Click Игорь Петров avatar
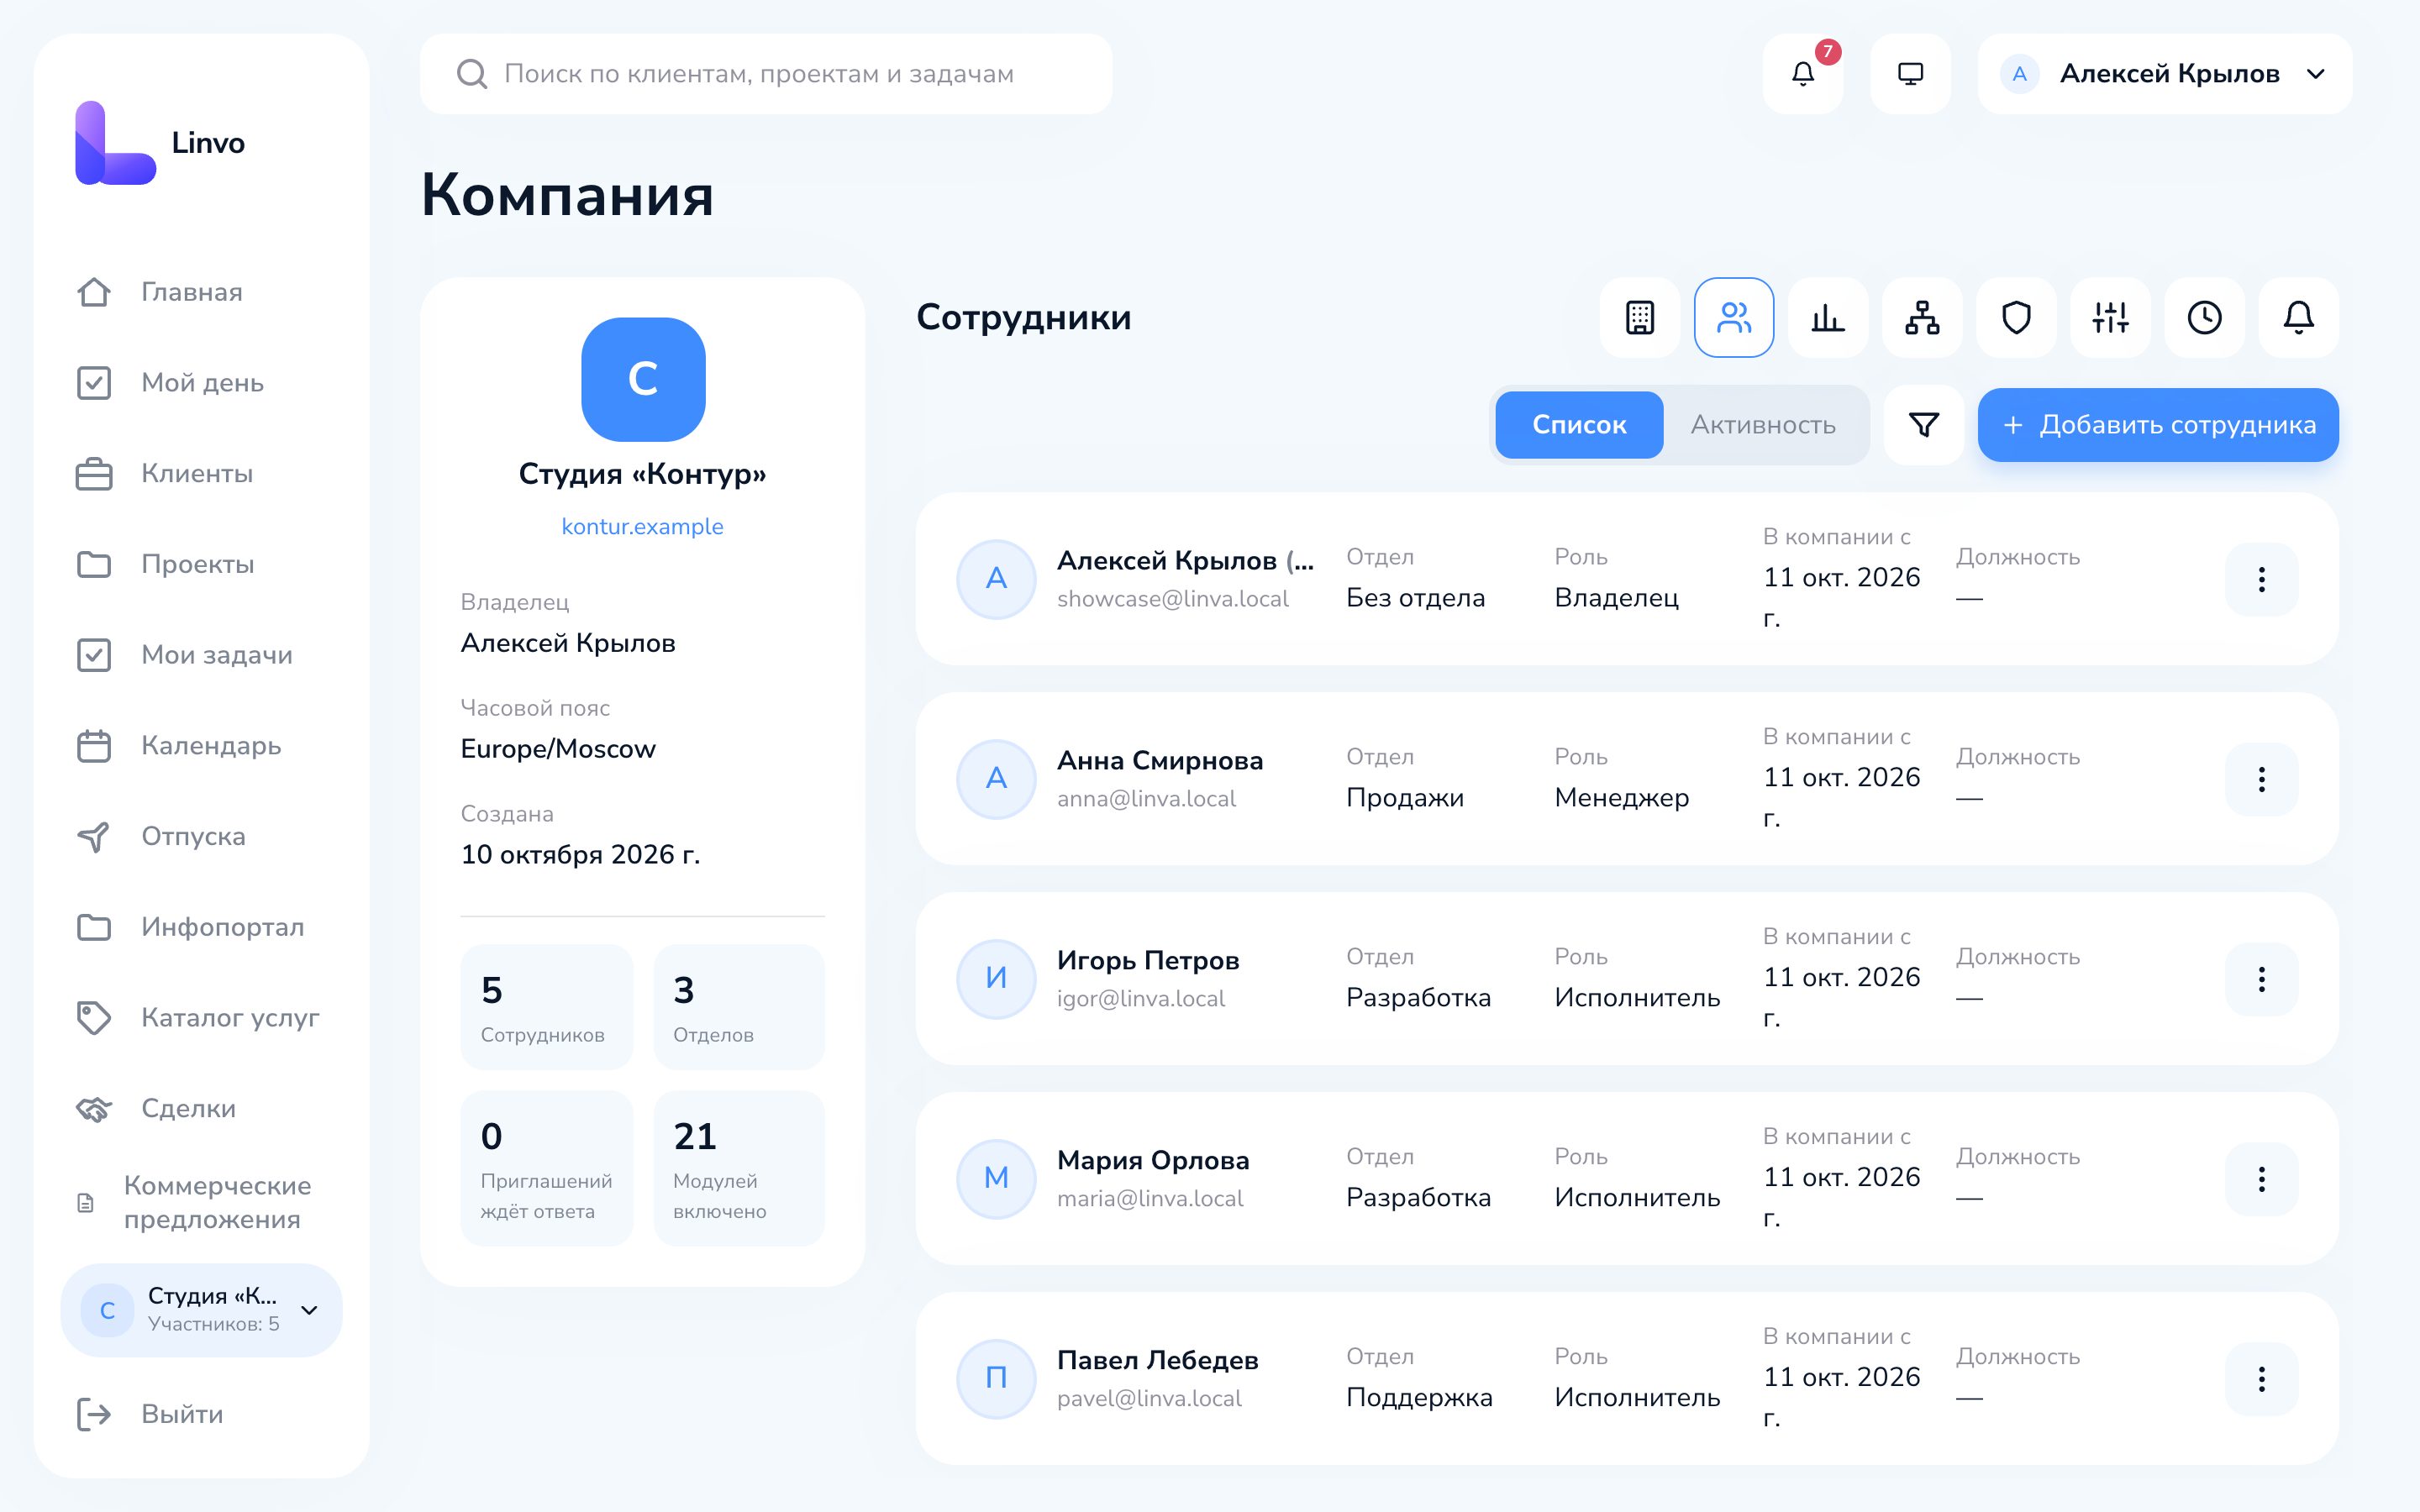Screen dimensions: 2420x1512 pos(996,979)
